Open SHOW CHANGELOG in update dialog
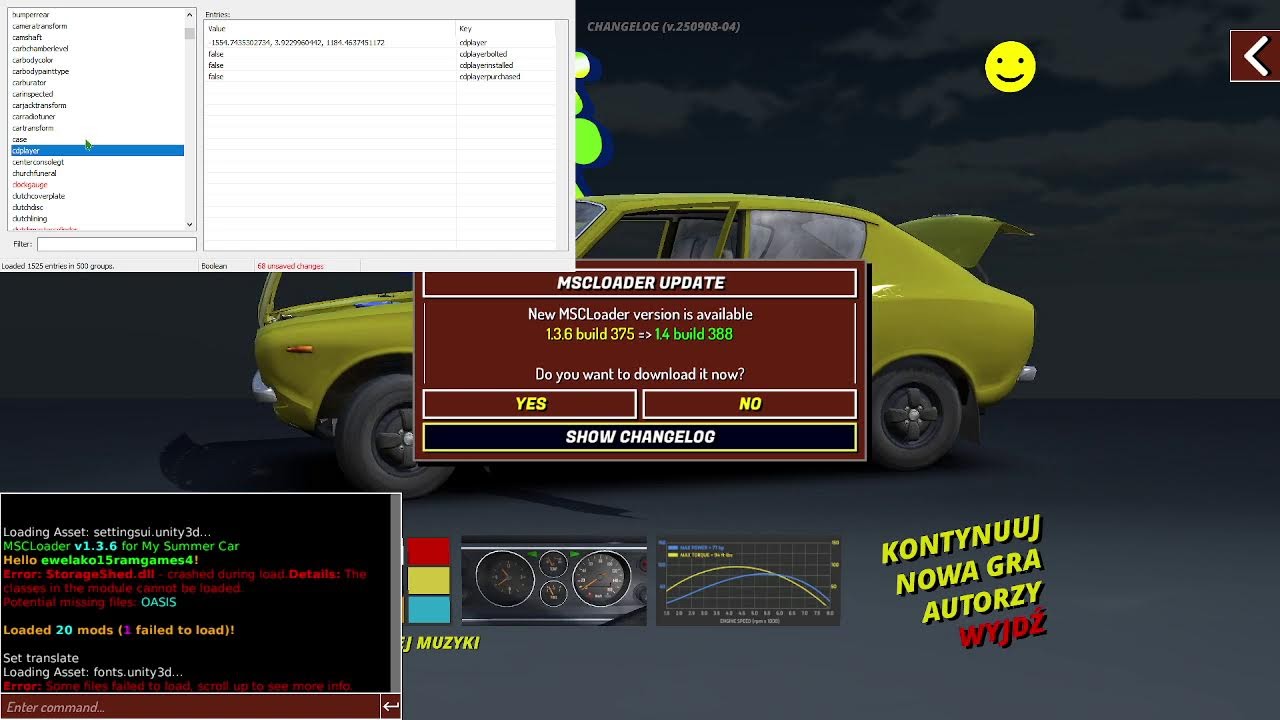This screenshot has width=1280, height=720. point(640,437)
